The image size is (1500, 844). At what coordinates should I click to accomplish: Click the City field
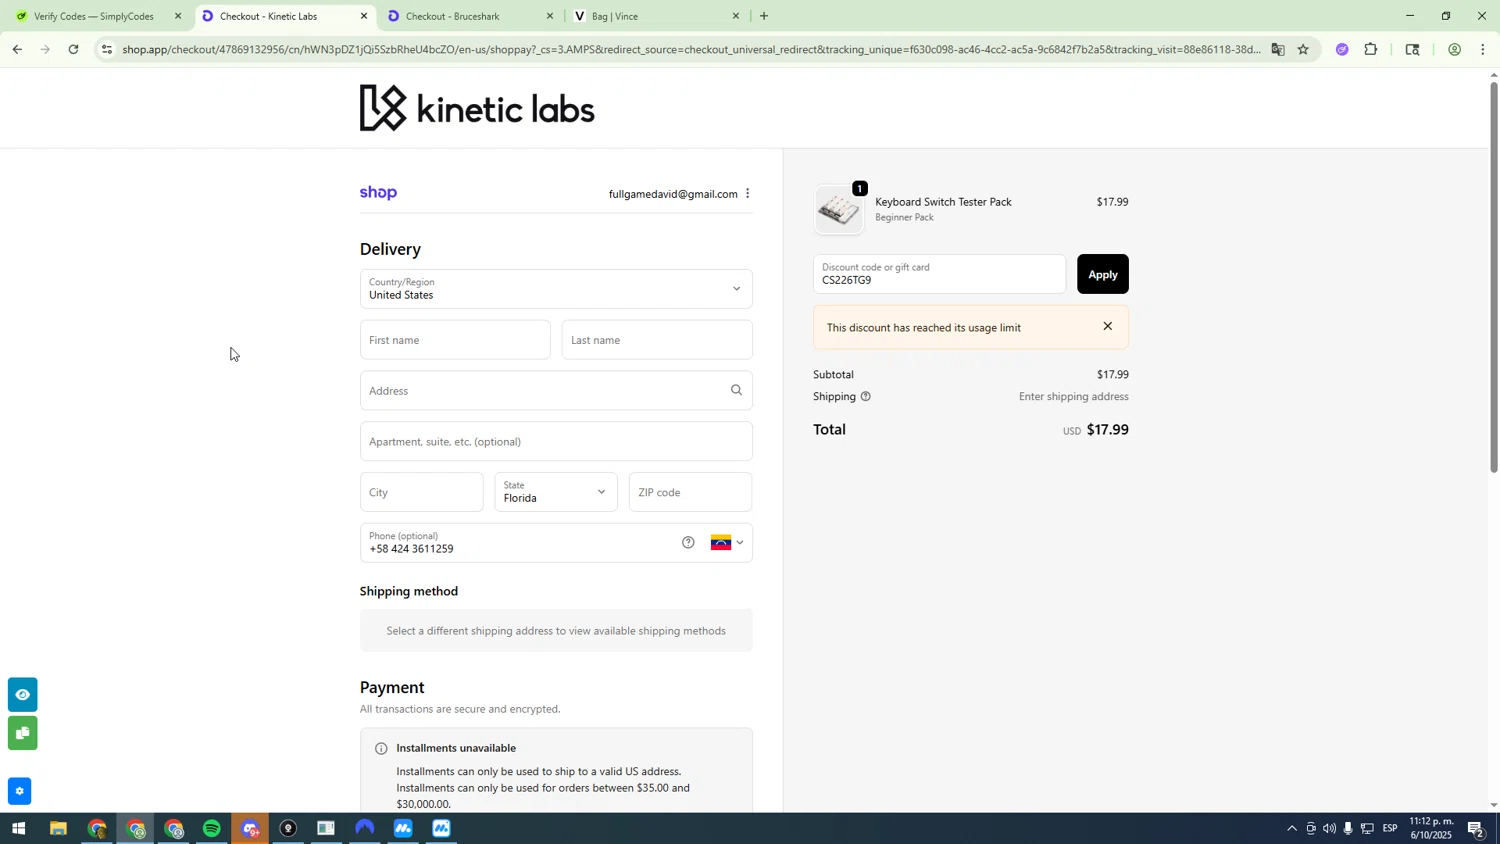(421, 492)
